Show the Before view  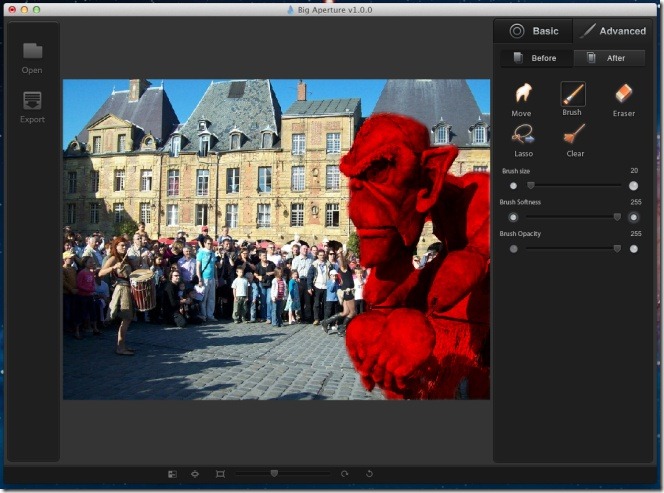coord(535,58)
